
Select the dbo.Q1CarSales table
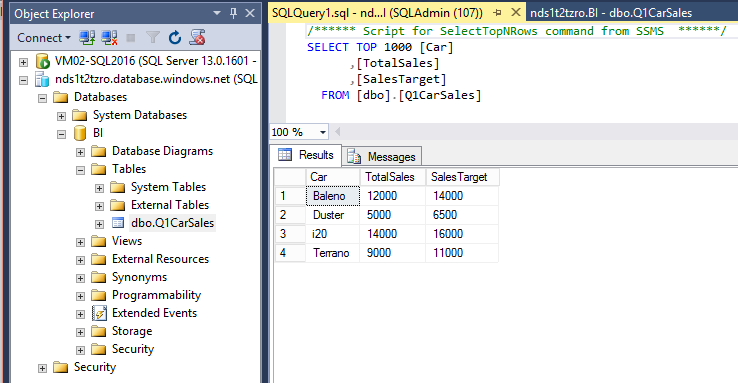[x=172, y=223]
